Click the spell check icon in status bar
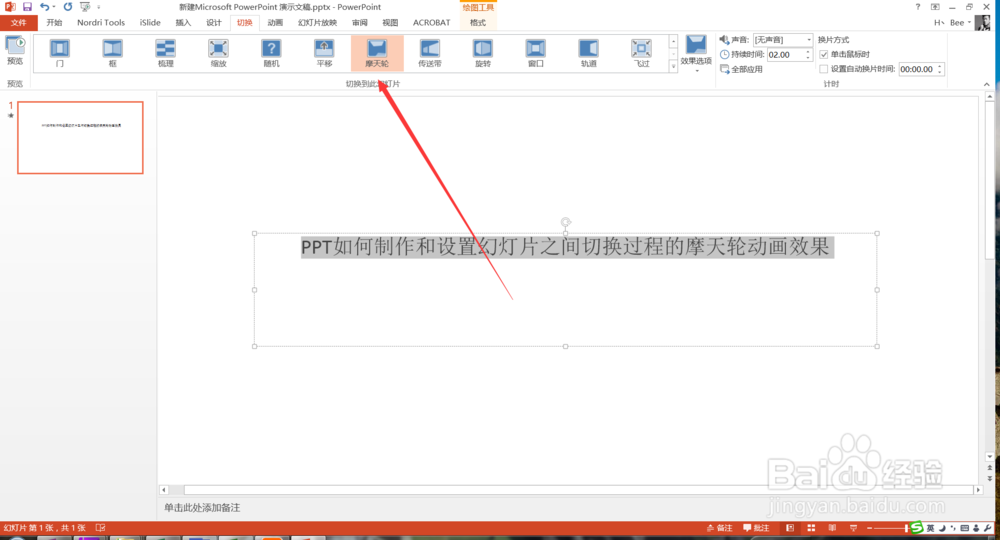1000x540 pixels. pos(100,528)
